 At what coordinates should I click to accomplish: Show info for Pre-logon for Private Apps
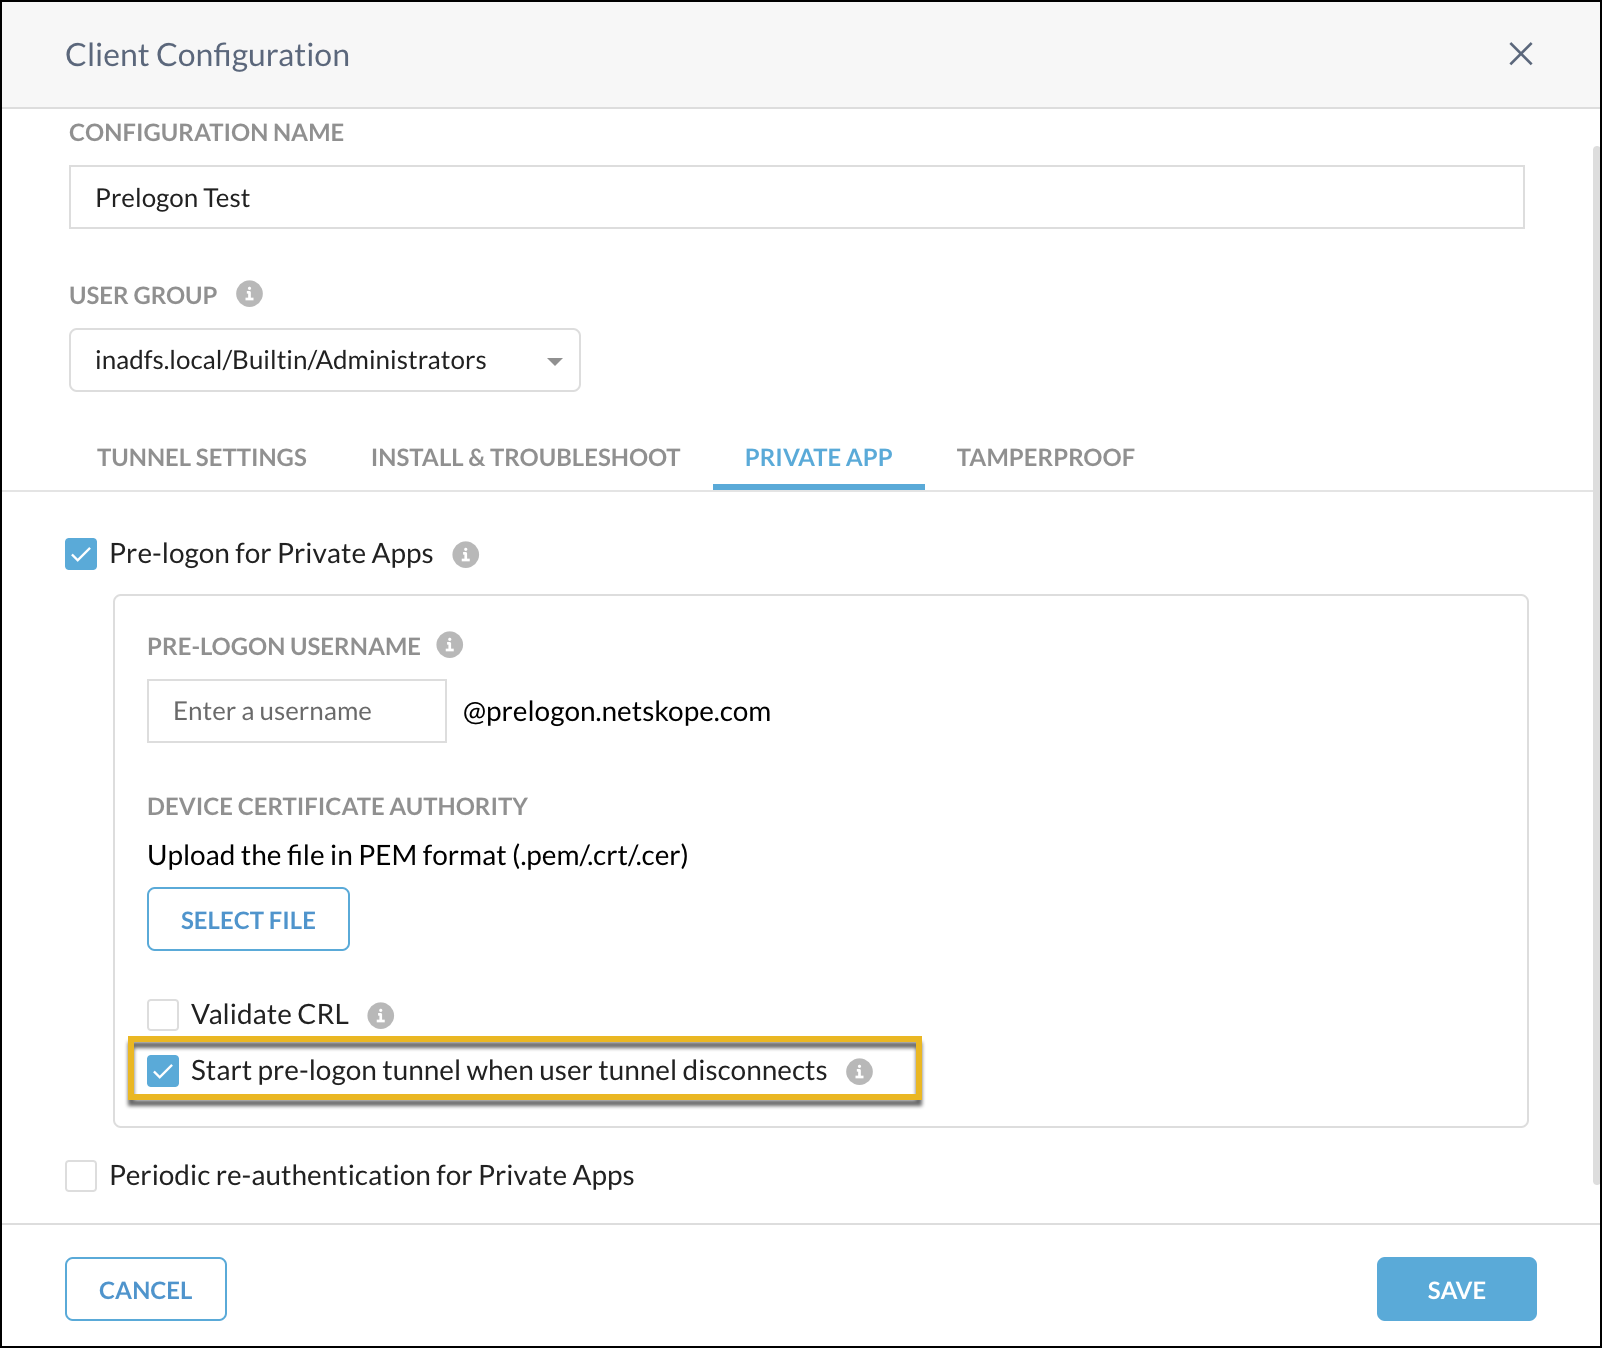point(465,554)
